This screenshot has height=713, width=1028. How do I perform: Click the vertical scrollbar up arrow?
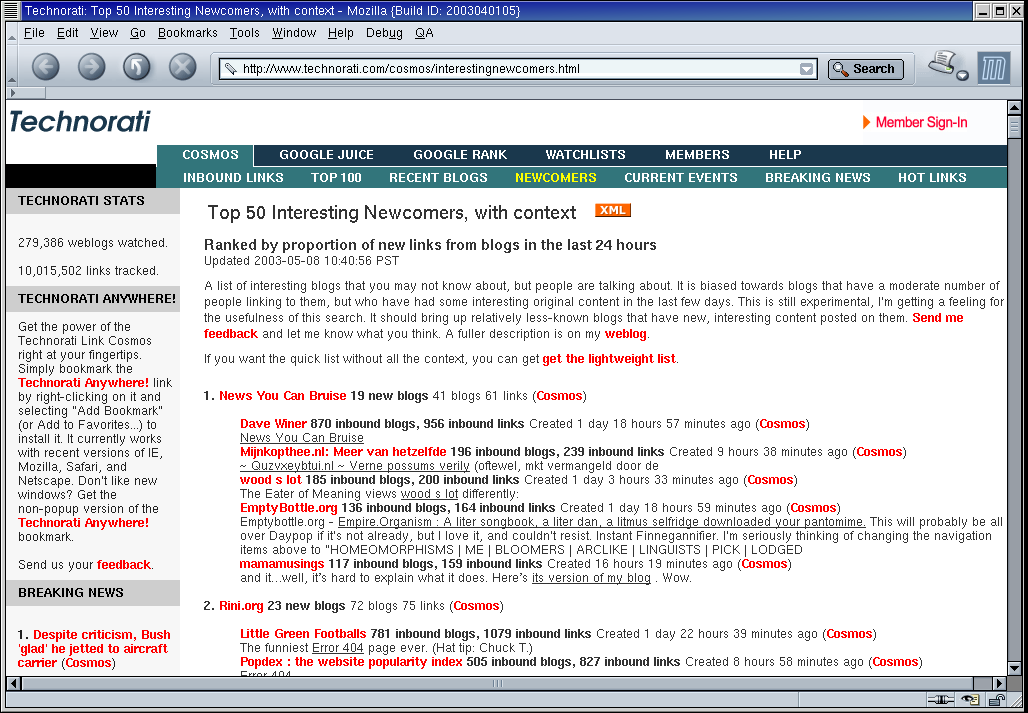pyautogui.click(x=1014, y=108)
